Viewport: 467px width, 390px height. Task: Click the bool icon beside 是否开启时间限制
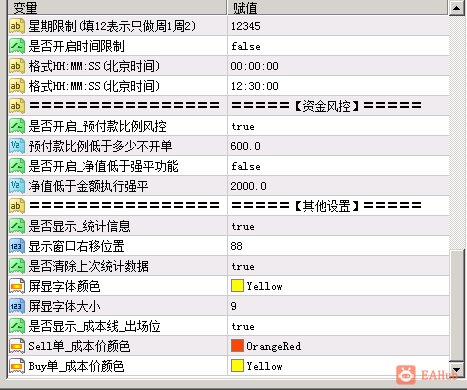[x=17, y=46]
